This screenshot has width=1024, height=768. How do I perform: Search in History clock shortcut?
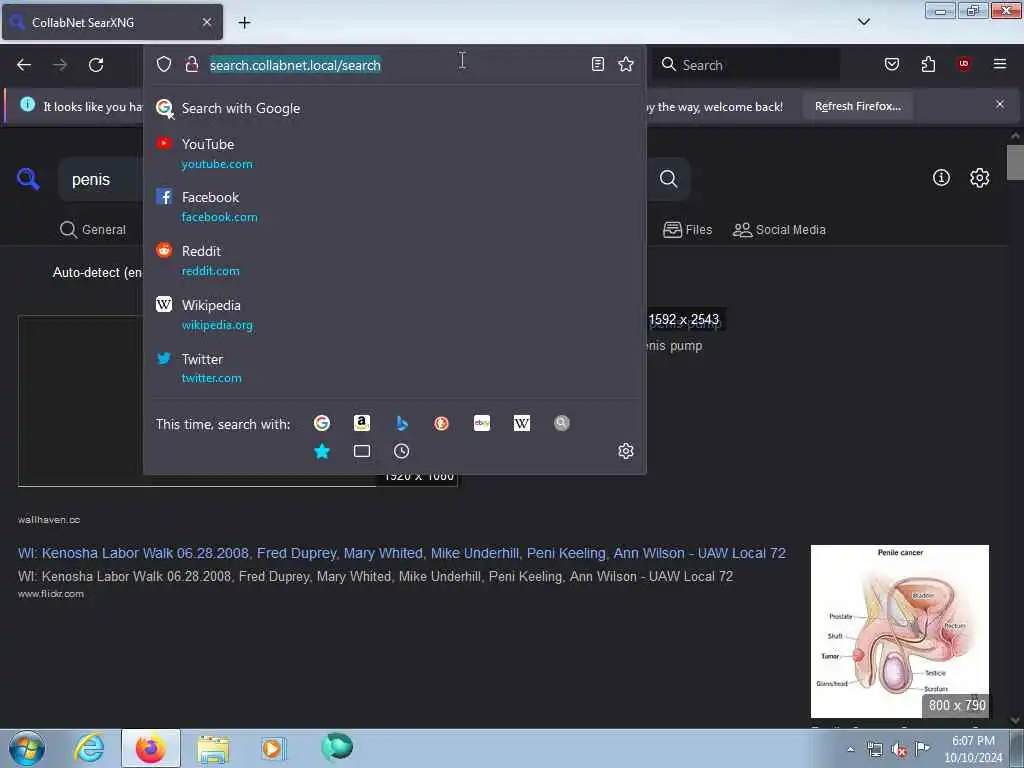tap(402, 451)
